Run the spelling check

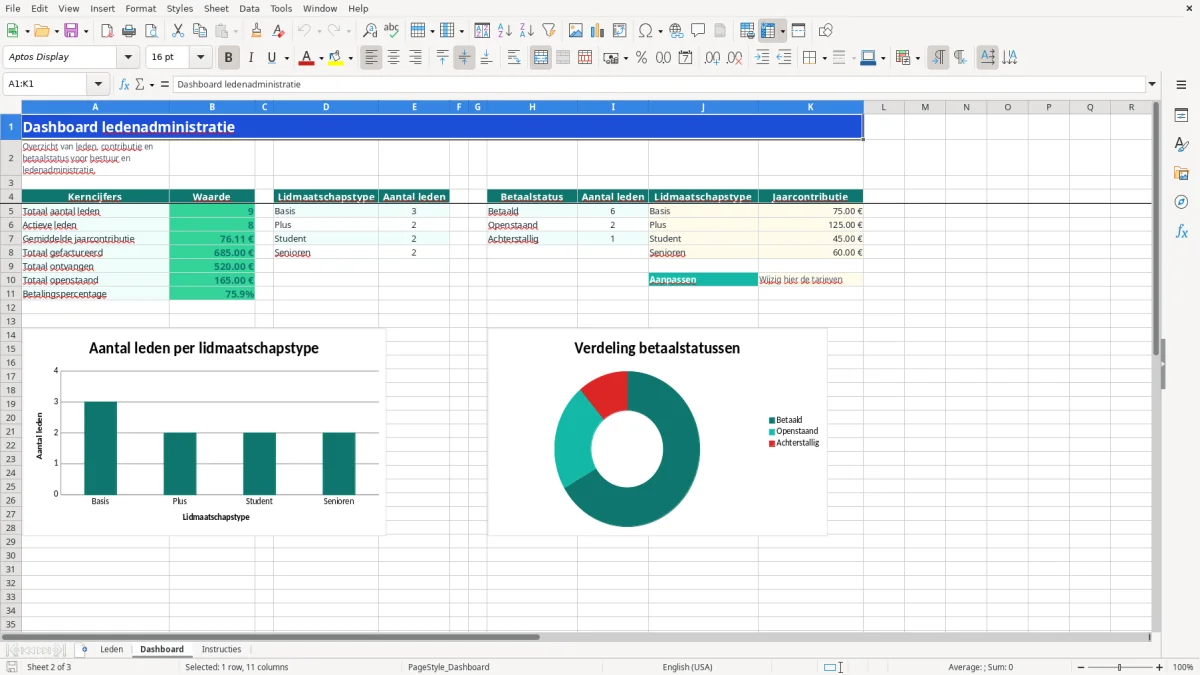point(392,31)
